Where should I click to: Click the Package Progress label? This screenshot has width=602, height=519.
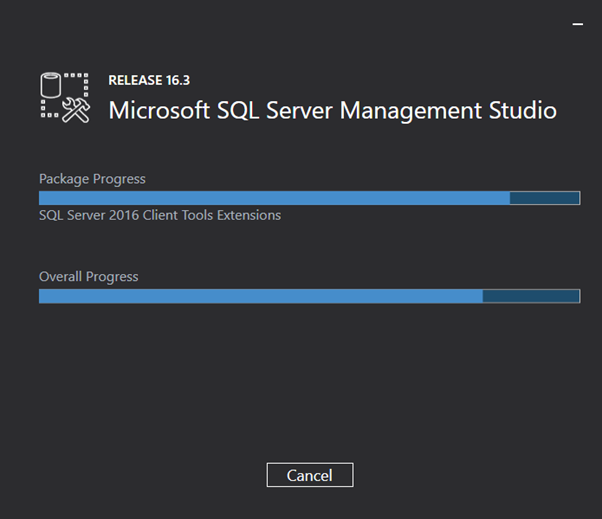point(92,179)
